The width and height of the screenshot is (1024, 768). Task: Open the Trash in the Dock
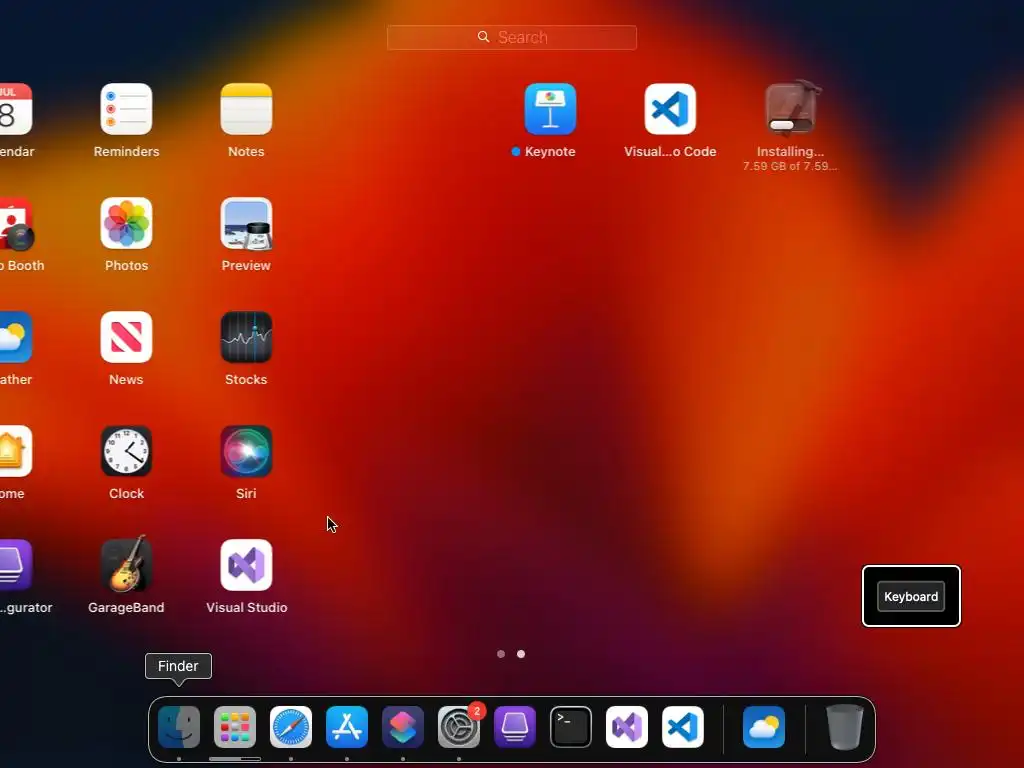(x=845, y=727)
